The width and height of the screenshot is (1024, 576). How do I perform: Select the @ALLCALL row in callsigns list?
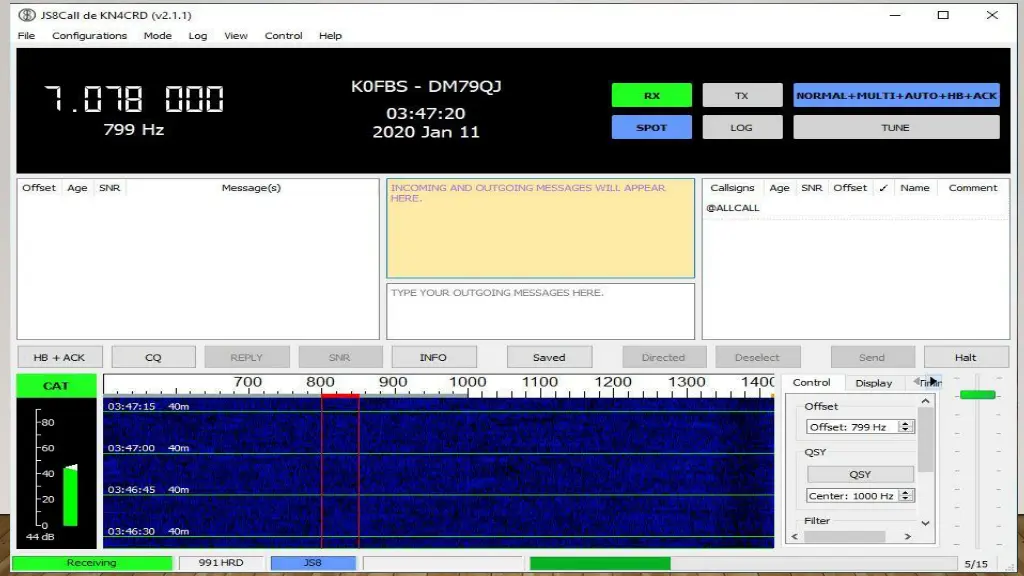[x=856, y=208]
